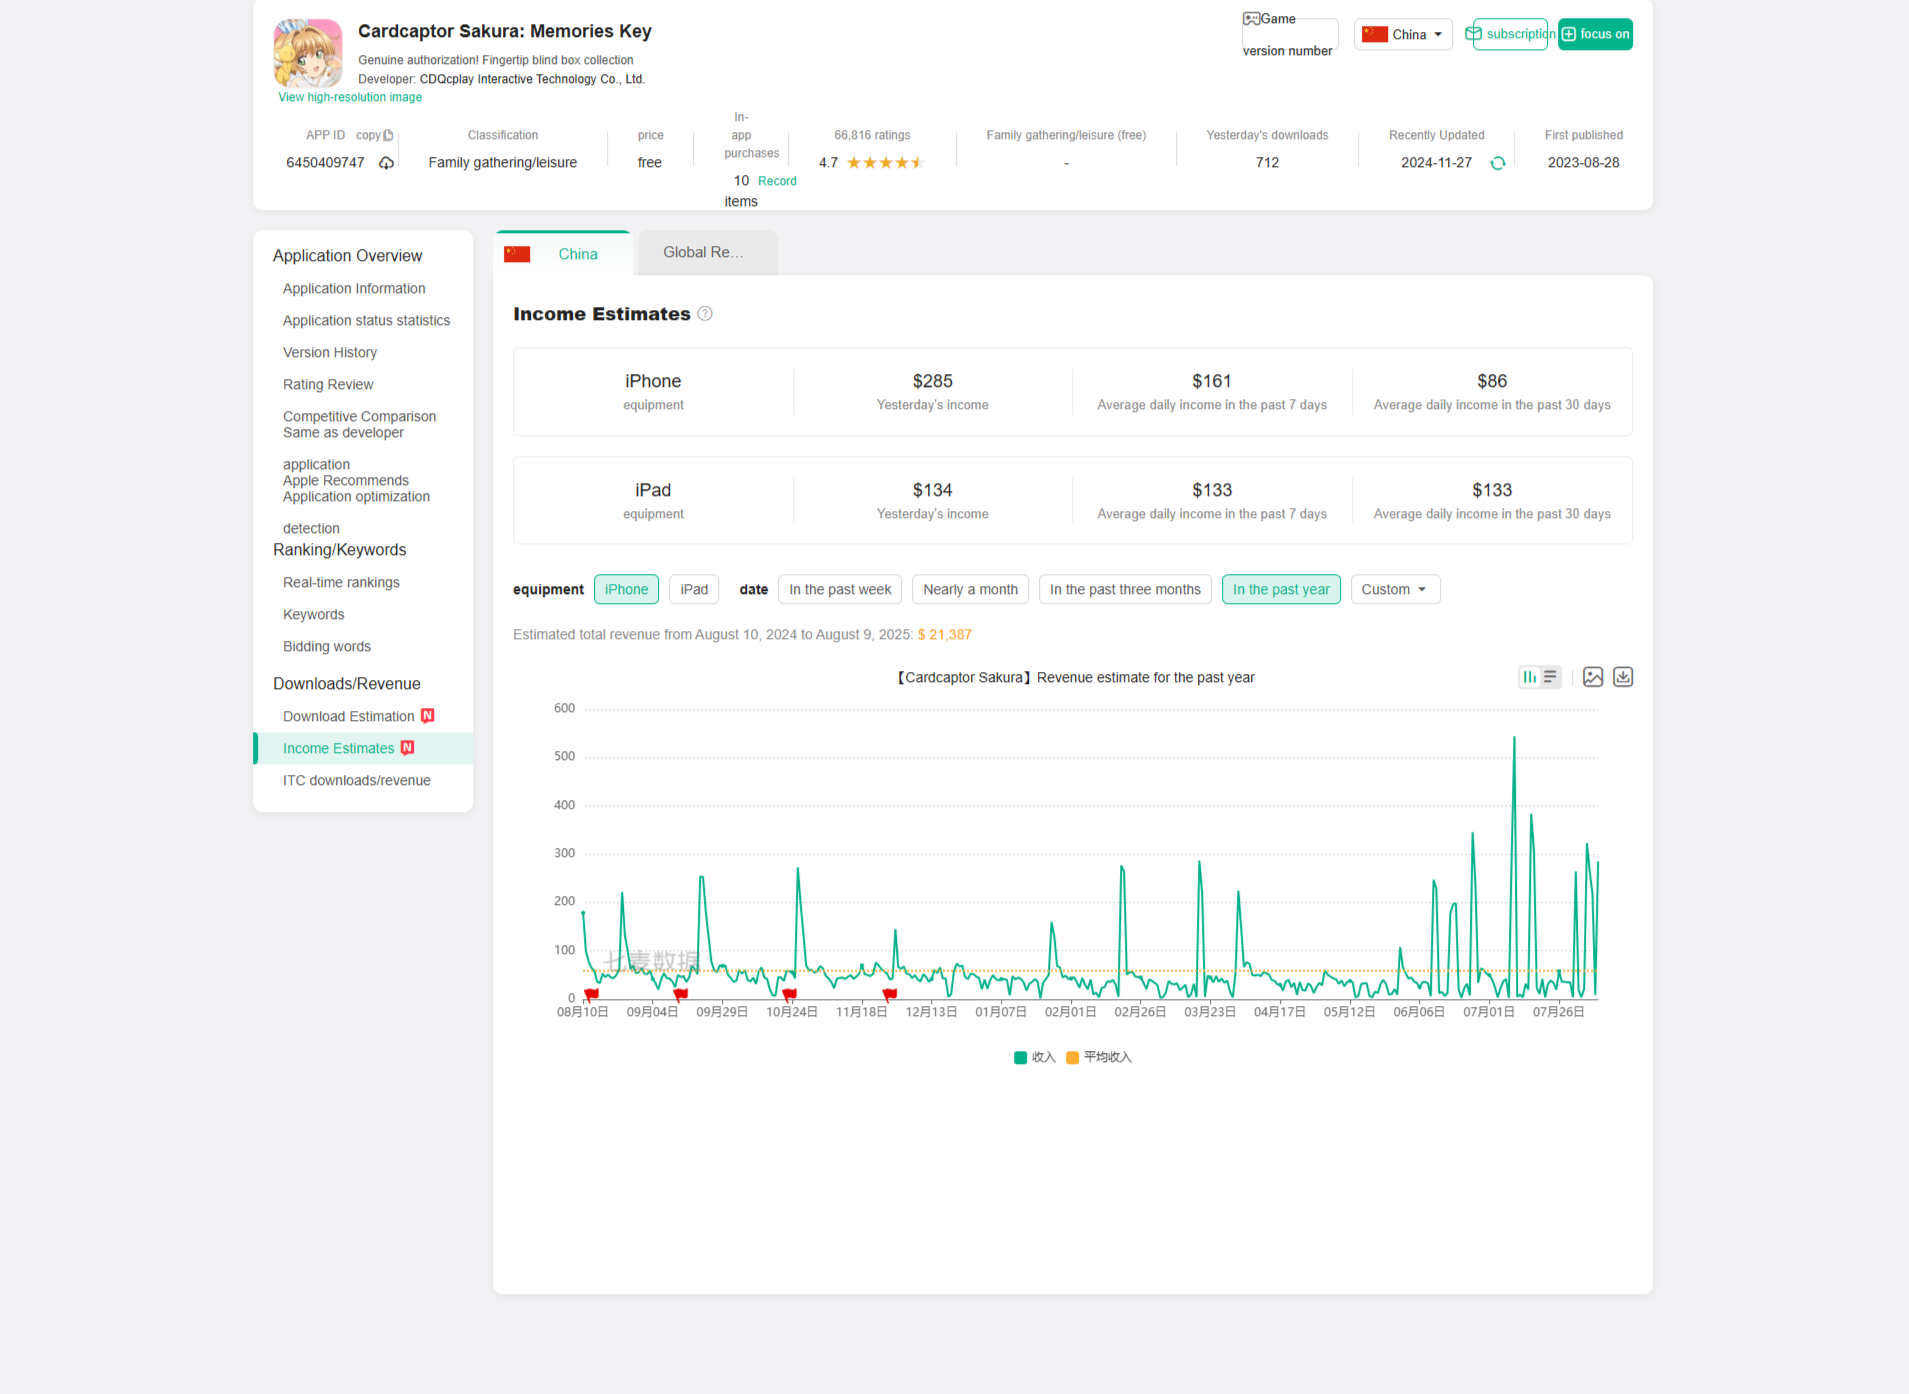The image size is (1909, 1394).
Task: Select iPhone equipment filter
Action: click(x=626, y=590)
